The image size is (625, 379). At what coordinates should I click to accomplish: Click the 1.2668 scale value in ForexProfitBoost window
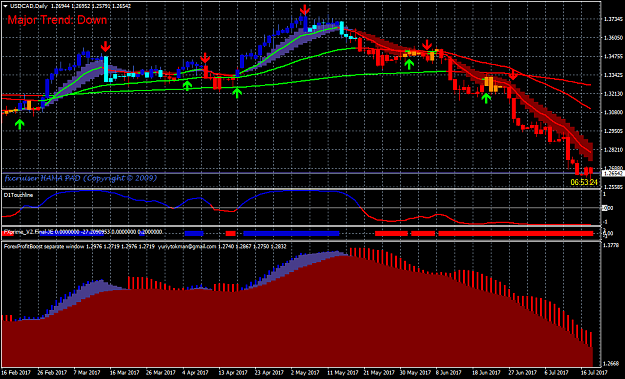pos(612,363)
